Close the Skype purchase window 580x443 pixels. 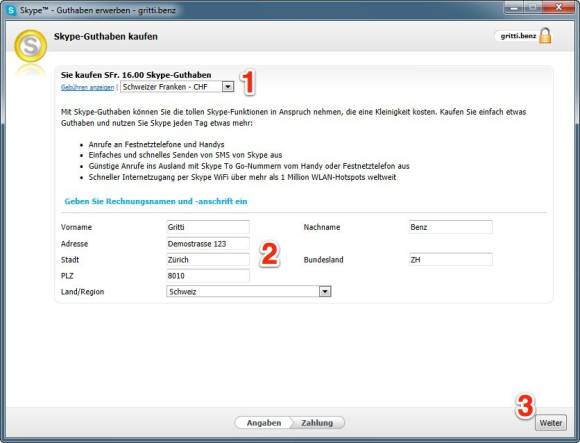(x=559, y=8)
